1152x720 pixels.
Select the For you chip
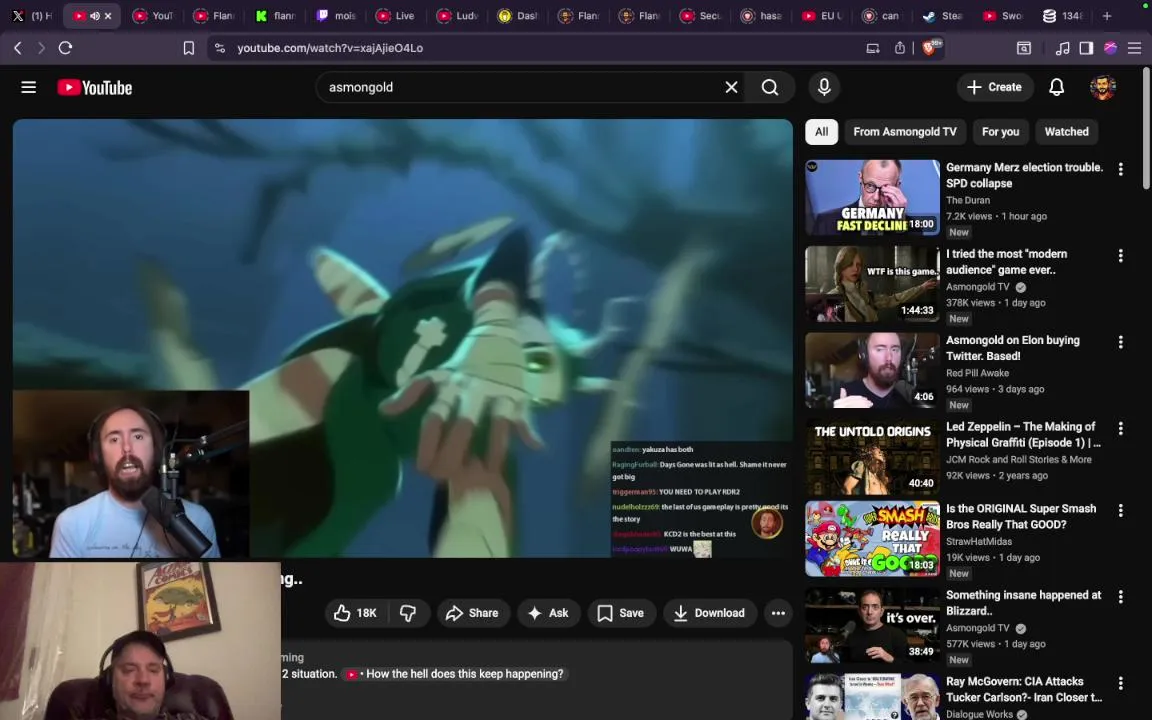pos(1000,132)
